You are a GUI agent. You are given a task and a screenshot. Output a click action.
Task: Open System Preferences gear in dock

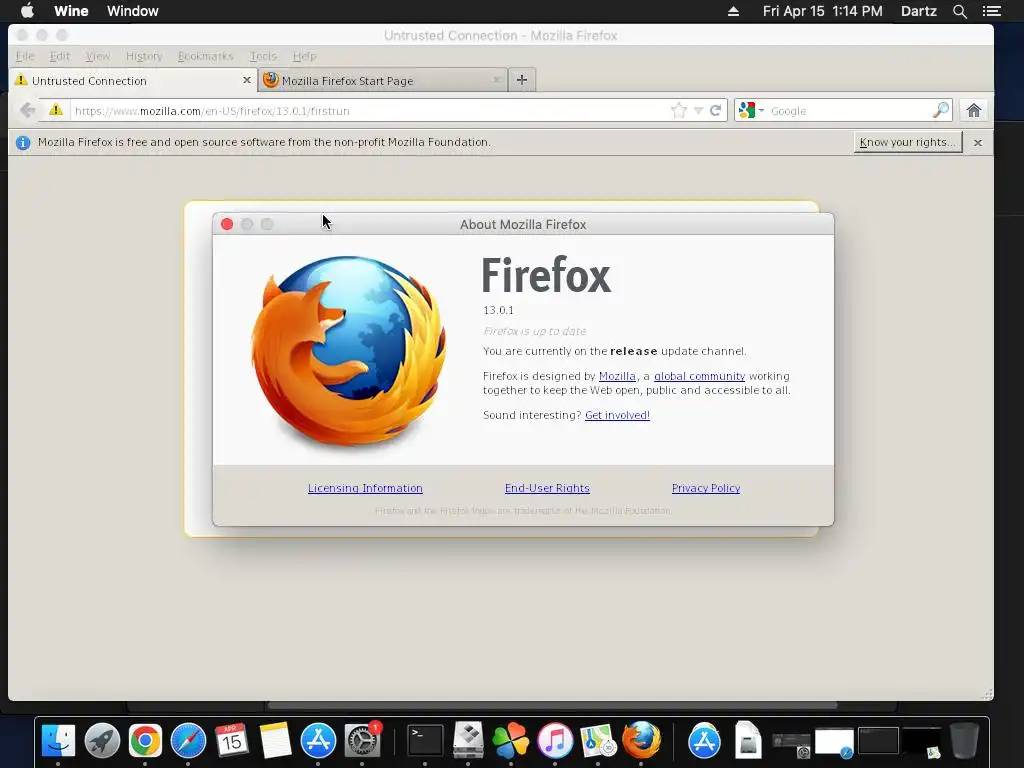362,741
